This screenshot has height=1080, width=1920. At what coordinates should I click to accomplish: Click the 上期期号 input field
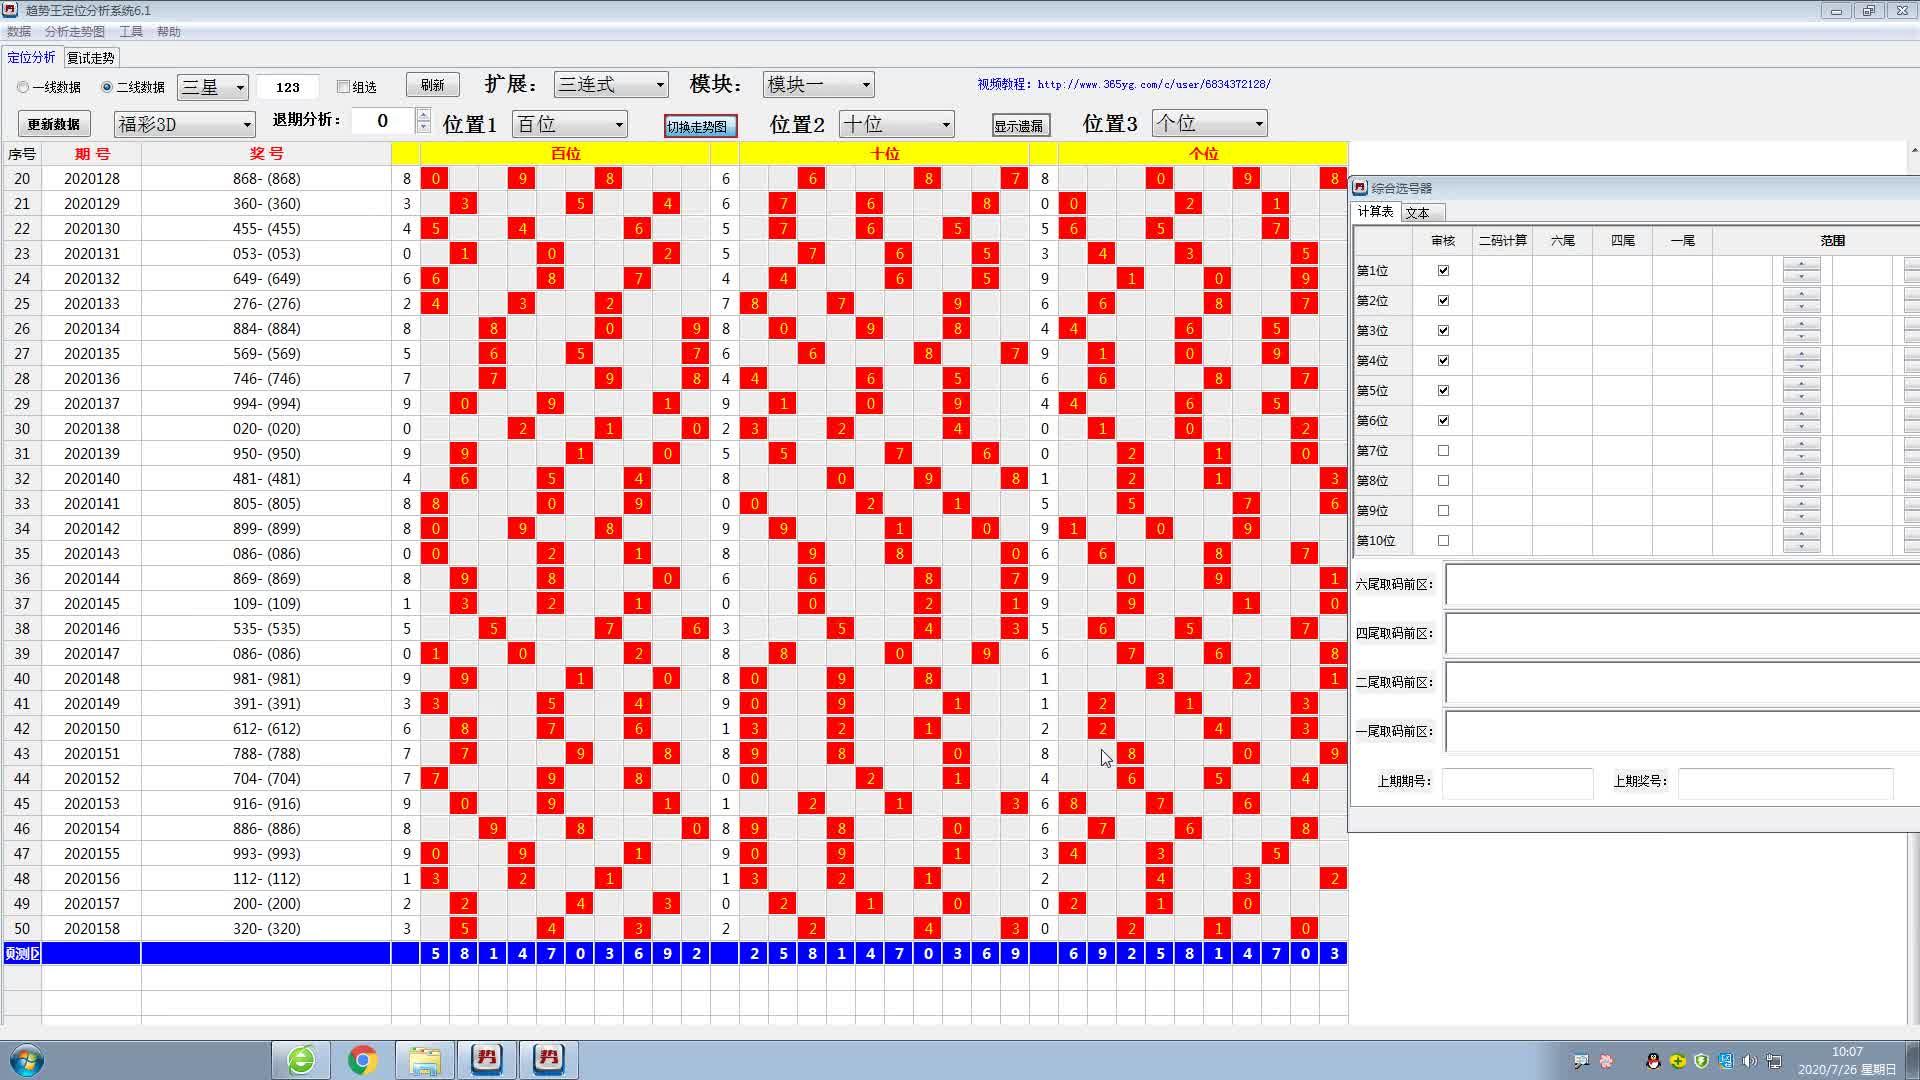click(1517, 782)
